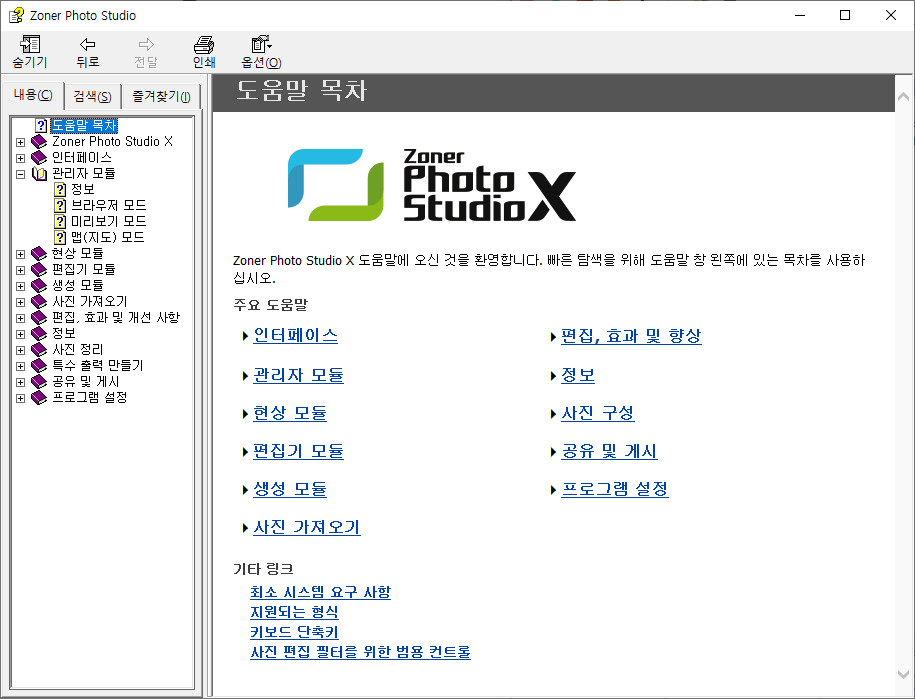Click the book icon next to 인터페이스
Viewport: 915px width, 699px height.
tap(39, 158)
